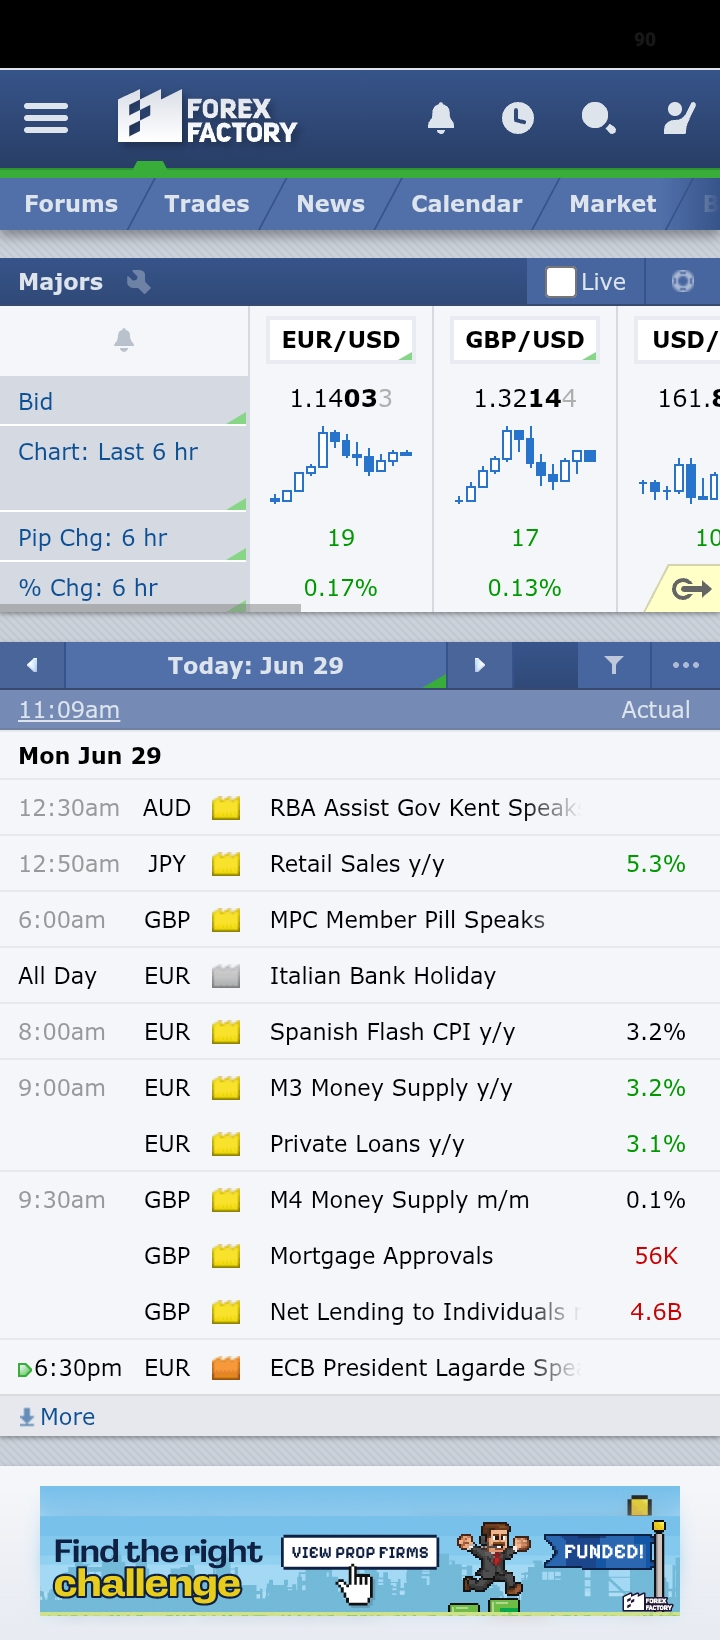Click View Prop Firms ad button
The width and height of the screenshot is (720, 1640).
[x=360, y=1552]
